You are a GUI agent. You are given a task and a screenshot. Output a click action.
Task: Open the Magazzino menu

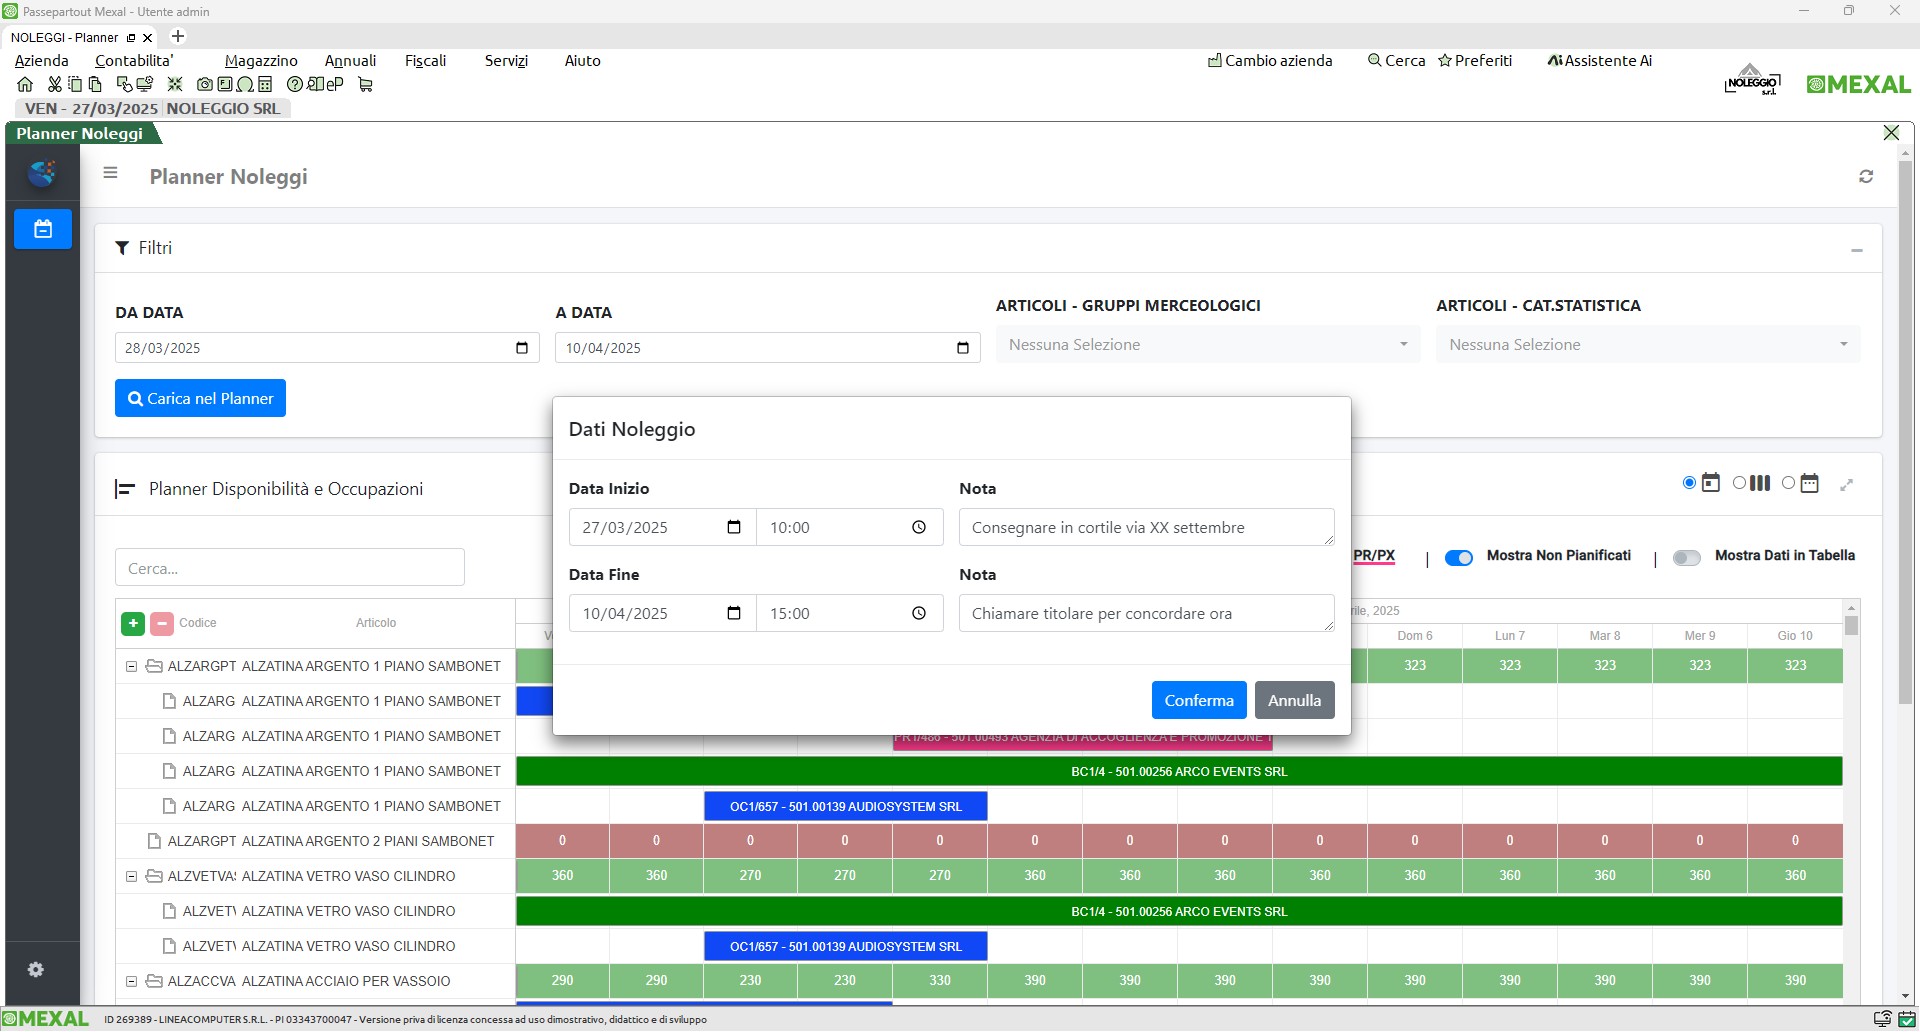point(261,61)
